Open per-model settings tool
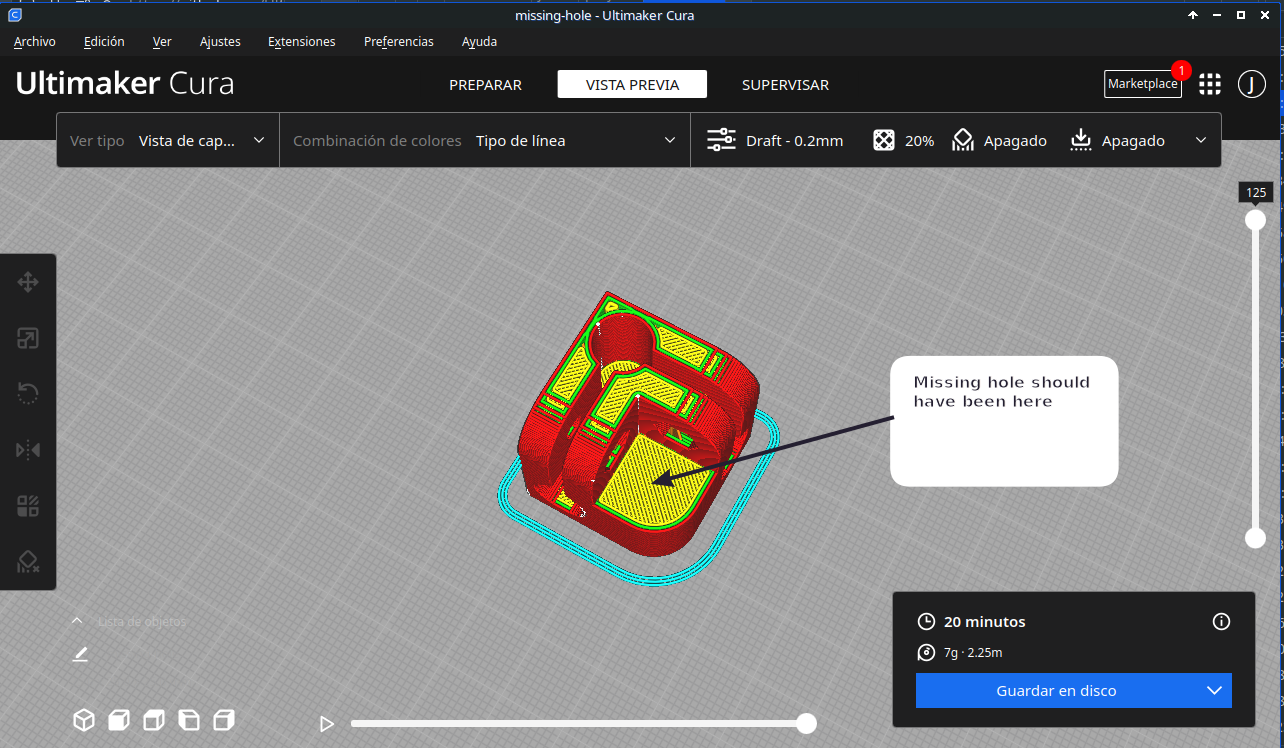This screenshot has height=748, width=1284. (28, 506)
